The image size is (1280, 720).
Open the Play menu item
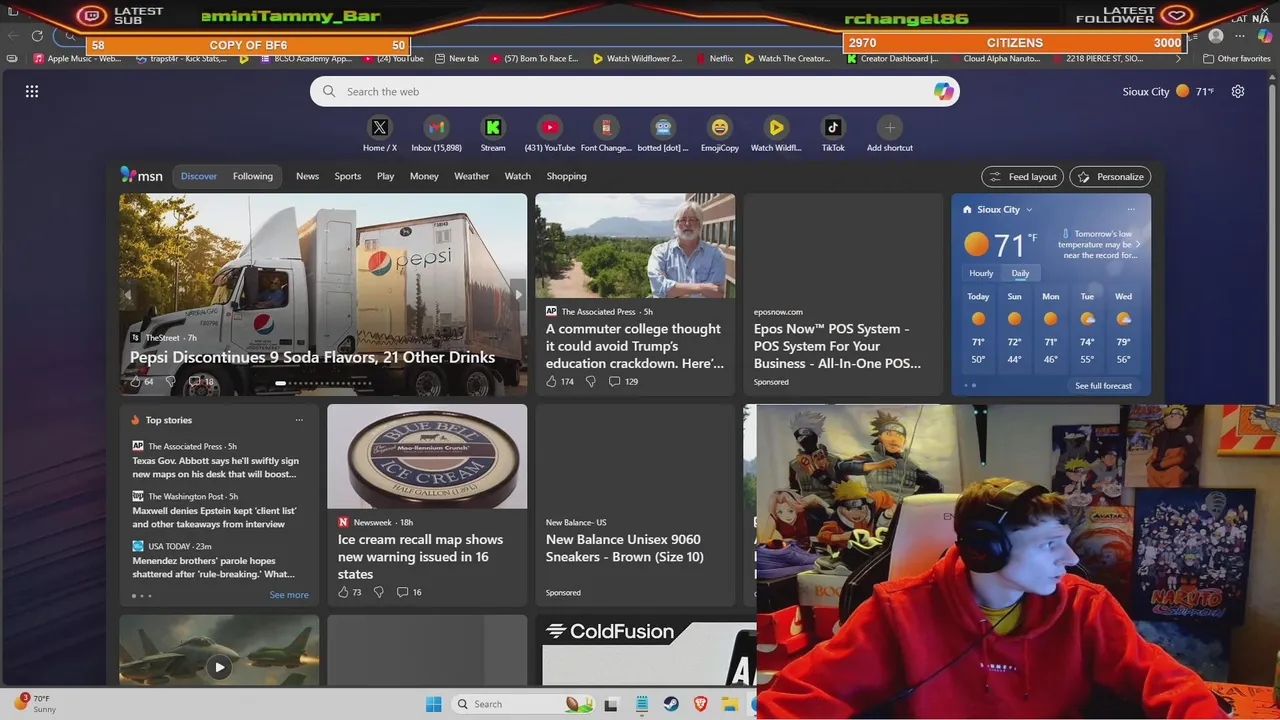point(386,176)
